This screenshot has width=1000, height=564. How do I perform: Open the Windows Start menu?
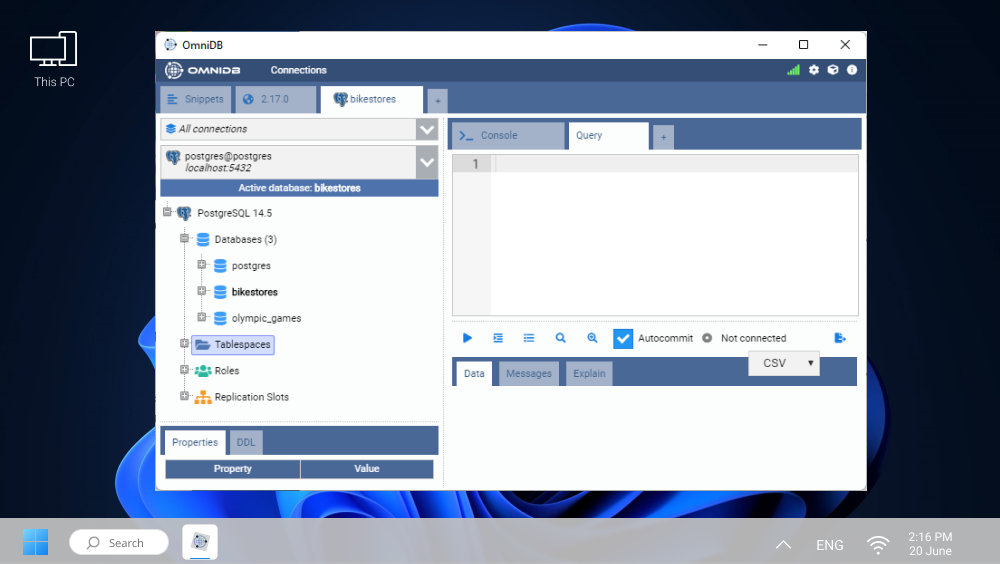tap(35, 542)
